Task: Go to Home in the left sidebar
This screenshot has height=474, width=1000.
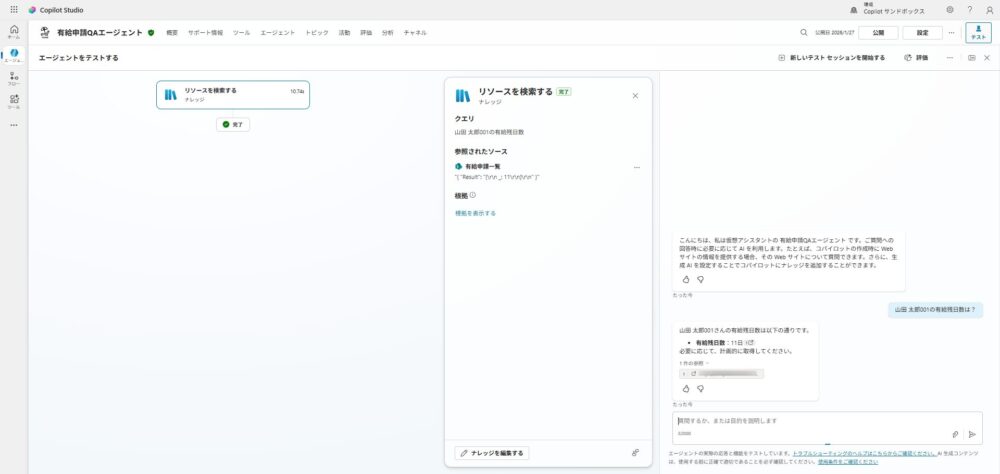Action: click(x=14, y=32)
